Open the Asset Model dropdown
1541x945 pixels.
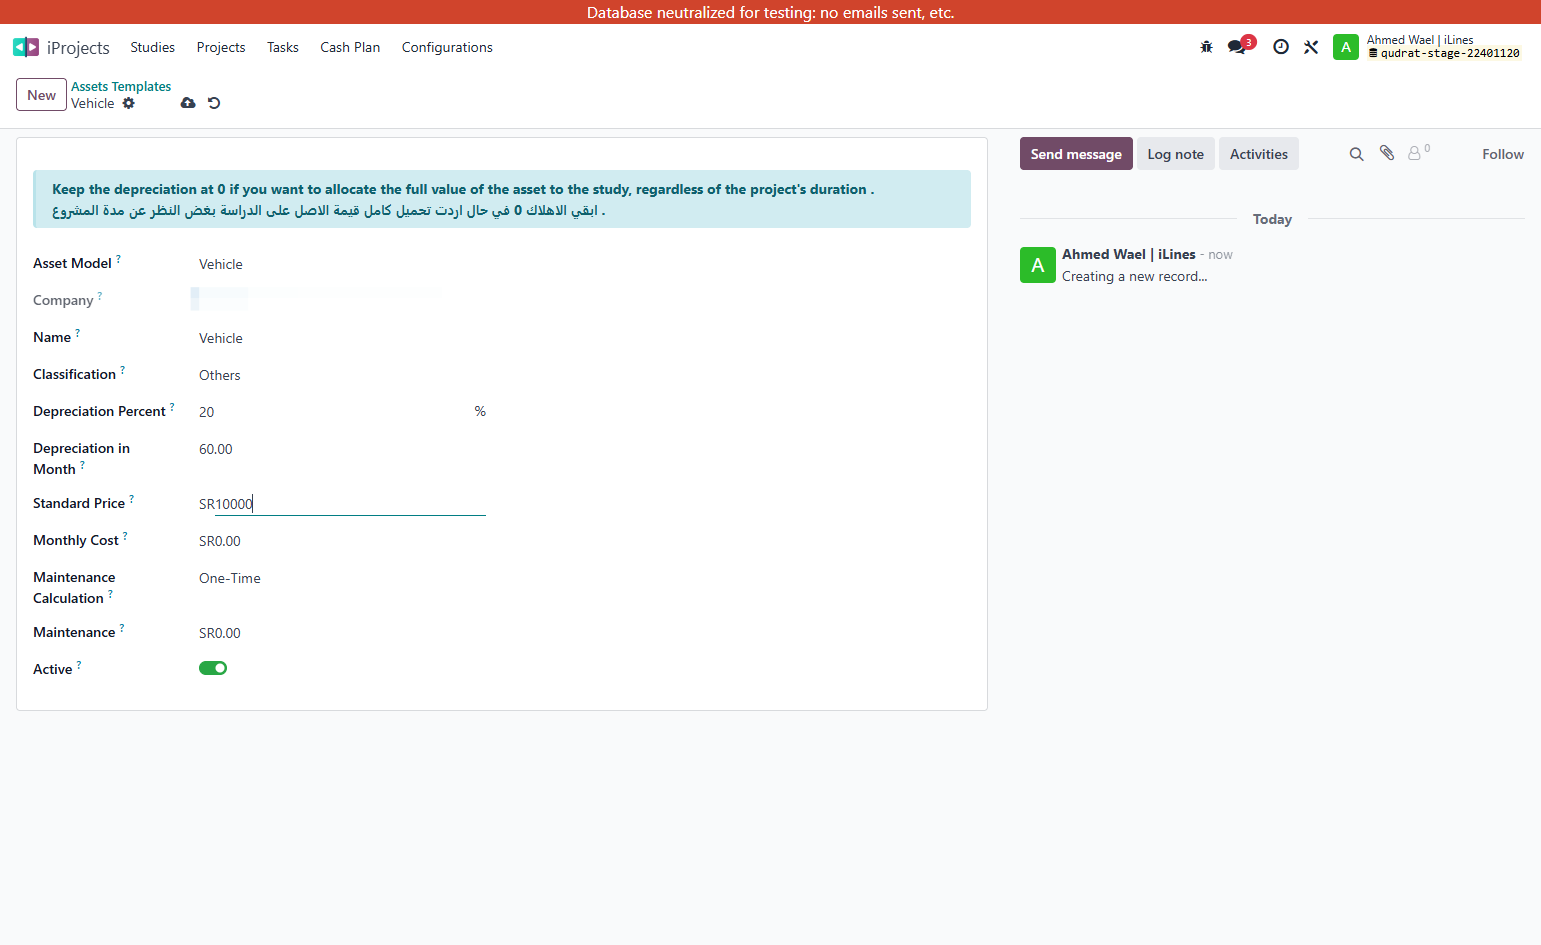(342, 264)
